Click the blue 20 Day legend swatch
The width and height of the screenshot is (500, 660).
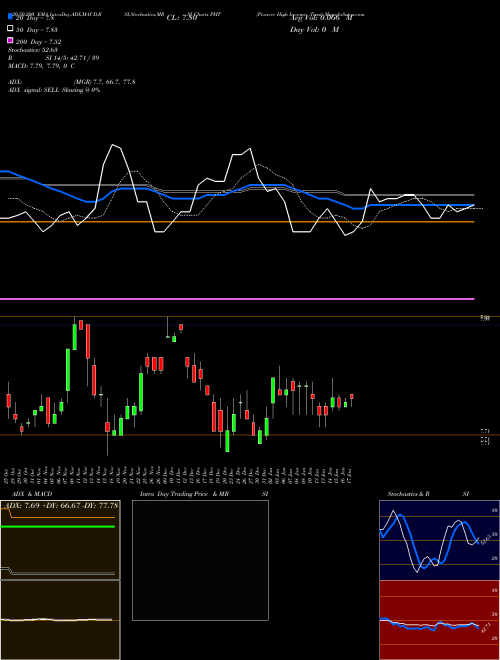[10, 17]
